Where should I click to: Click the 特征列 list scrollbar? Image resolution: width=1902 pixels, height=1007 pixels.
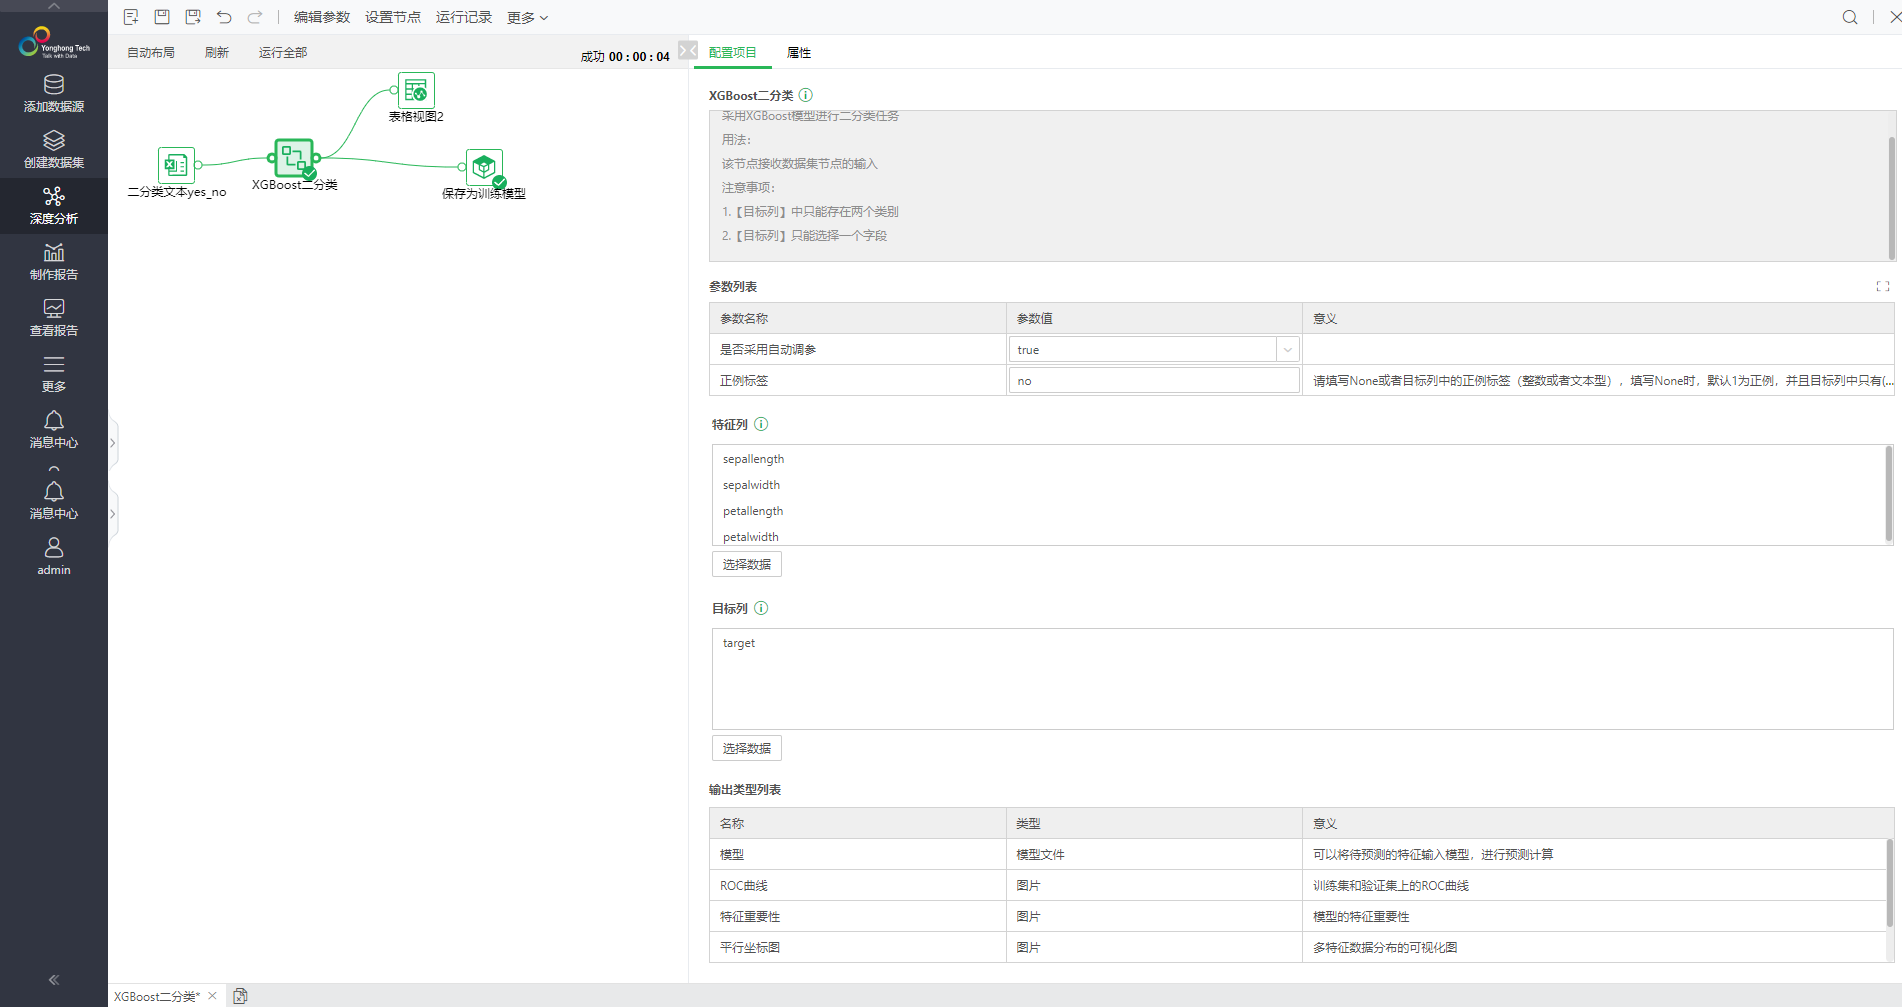click(1888, 494)
